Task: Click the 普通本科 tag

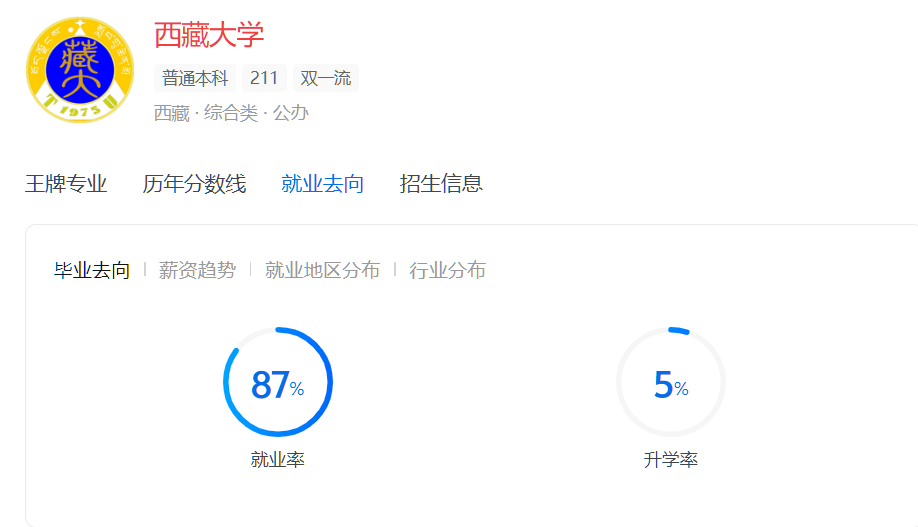Action: pos(195,78)
